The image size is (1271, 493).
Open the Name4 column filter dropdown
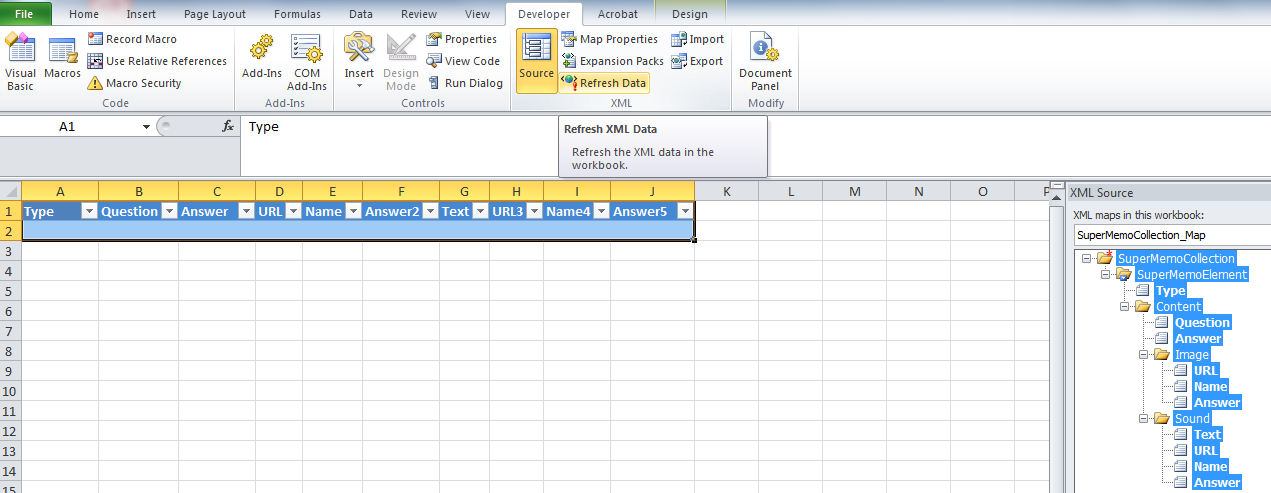[600, 211]
